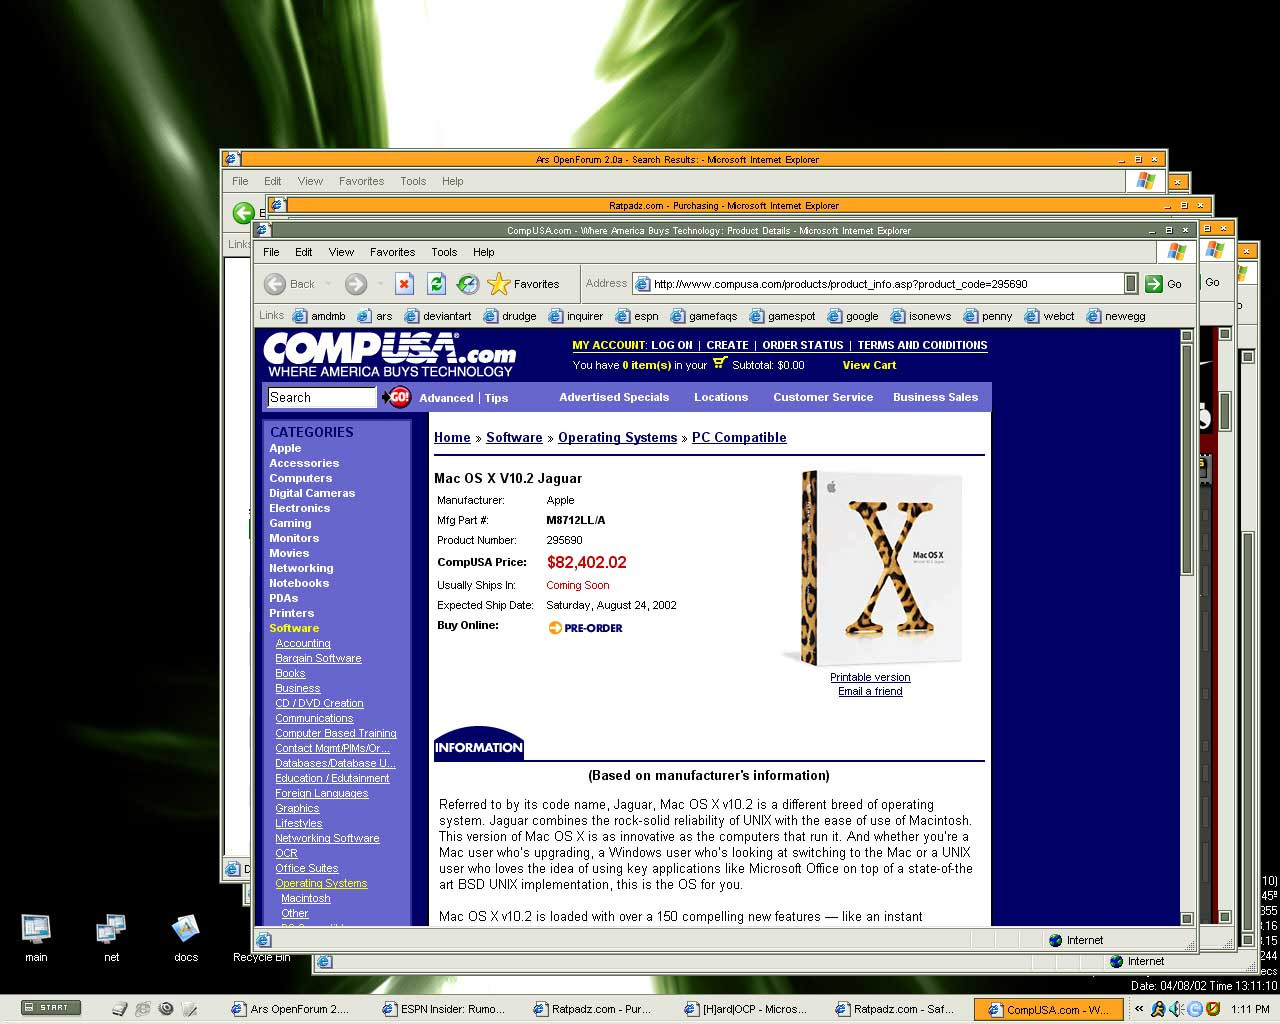Click the volume speaker tray icon
Screen dimensions: 1280x1024
(x=1176, y=1009)
